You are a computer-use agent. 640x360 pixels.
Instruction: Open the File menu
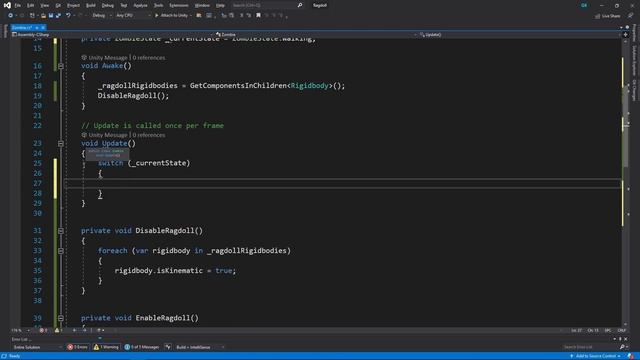click(x=18, y=5)
